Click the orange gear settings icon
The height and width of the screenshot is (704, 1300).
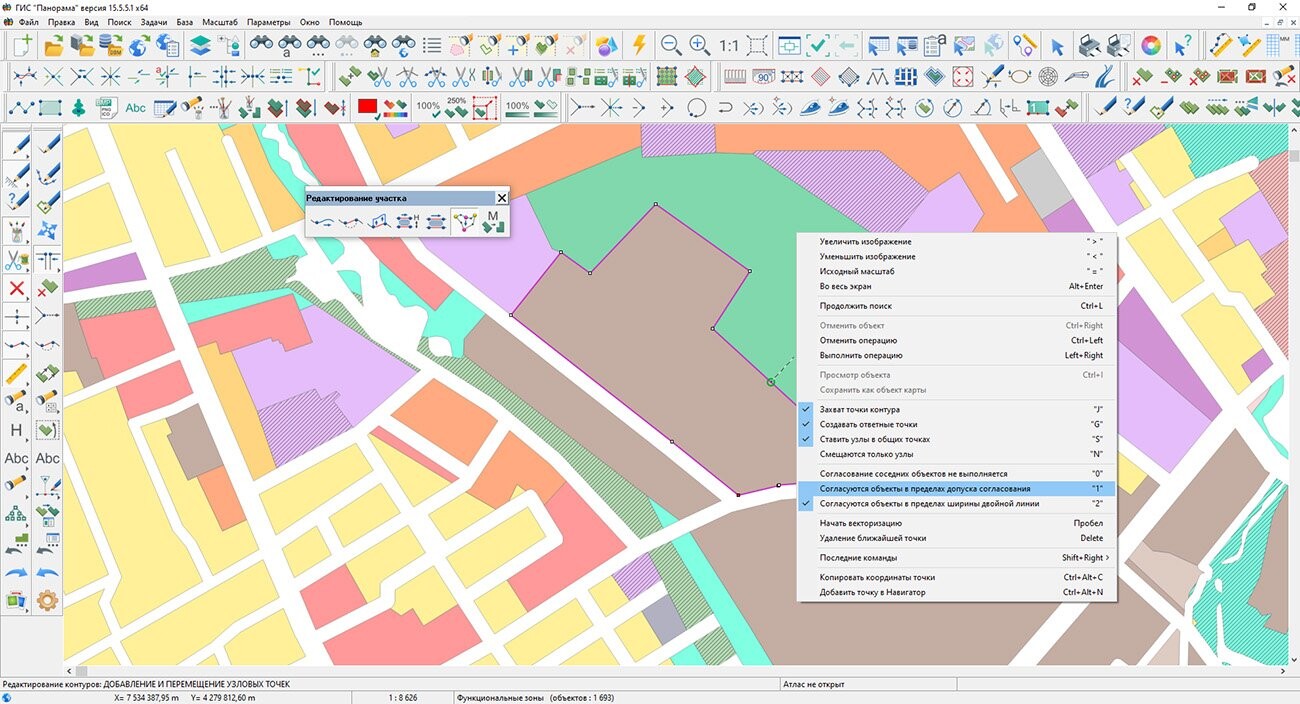click(47, 601)
